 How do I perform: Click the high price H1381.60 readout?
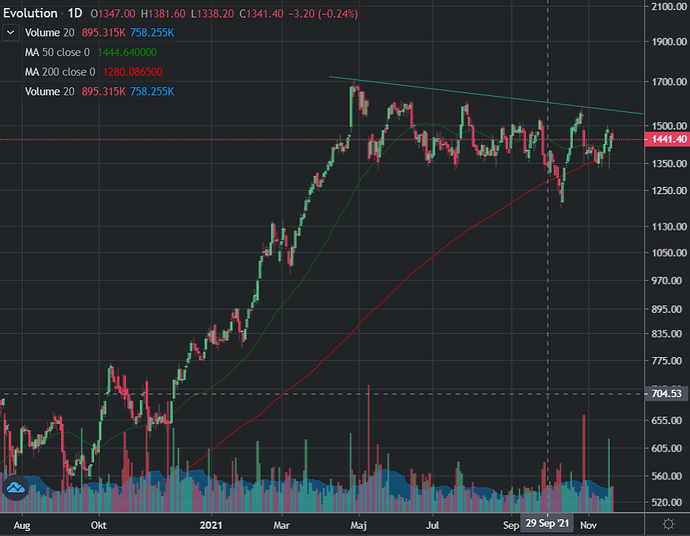pos(163,14)
